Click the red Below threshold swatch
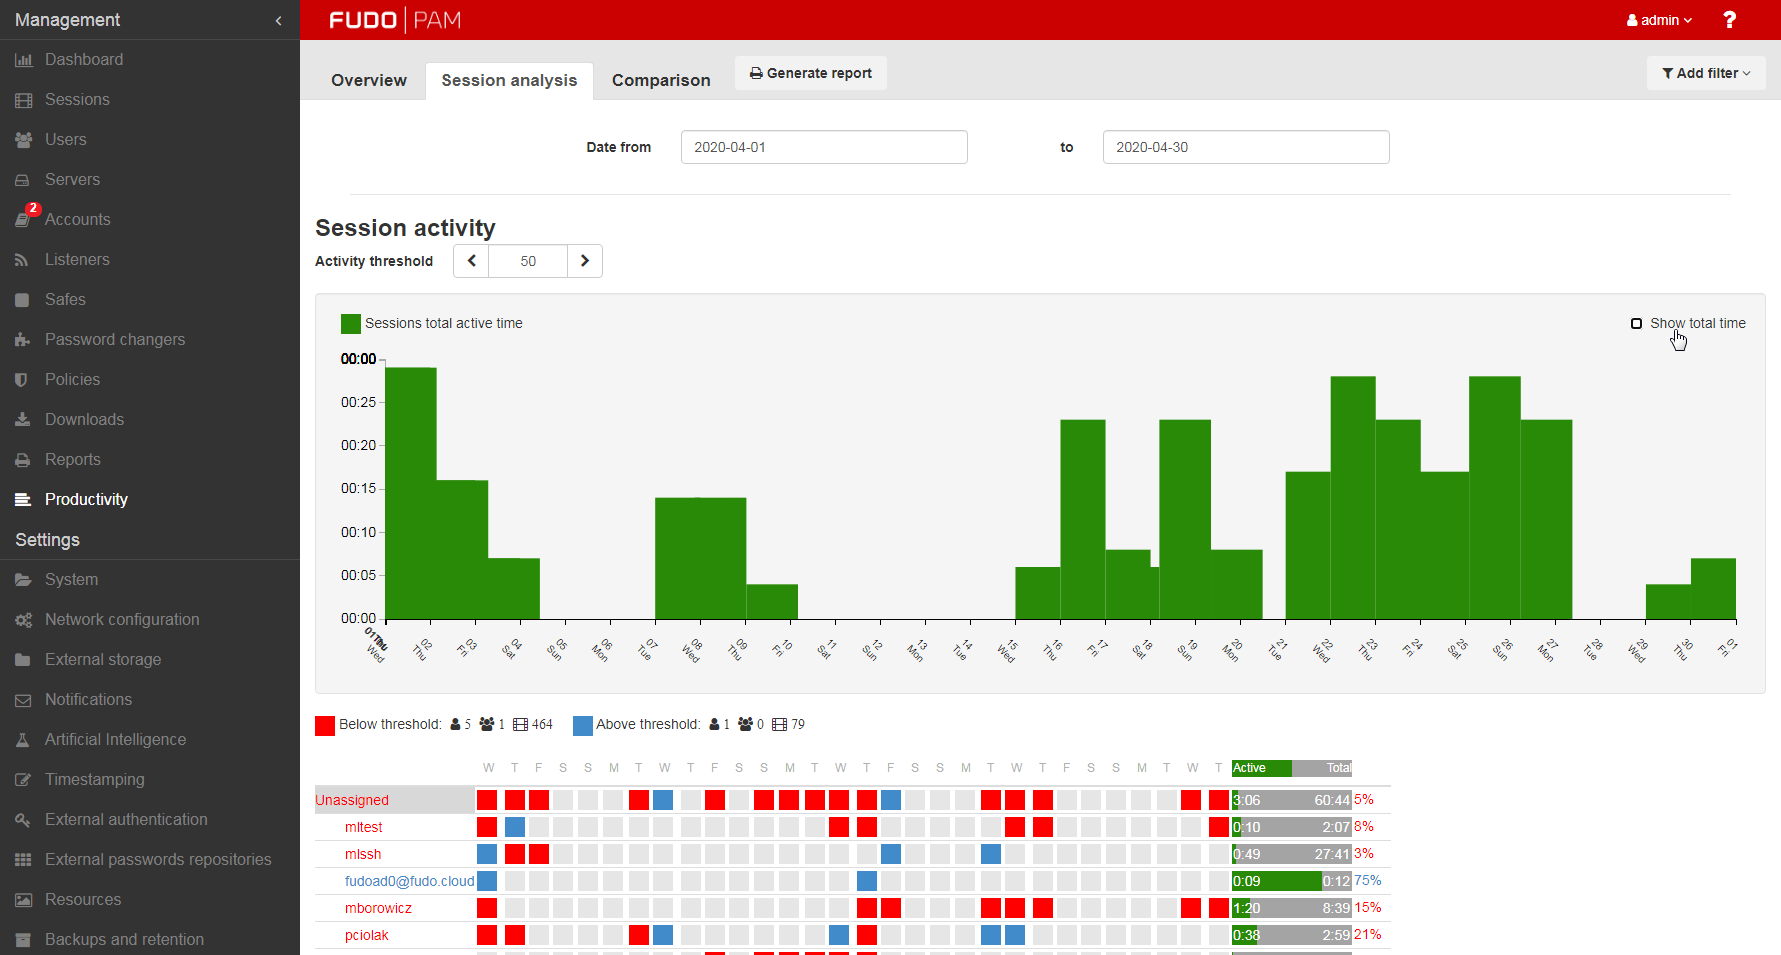This screenshot has width=1781, height=955. [x=325, y=725]
